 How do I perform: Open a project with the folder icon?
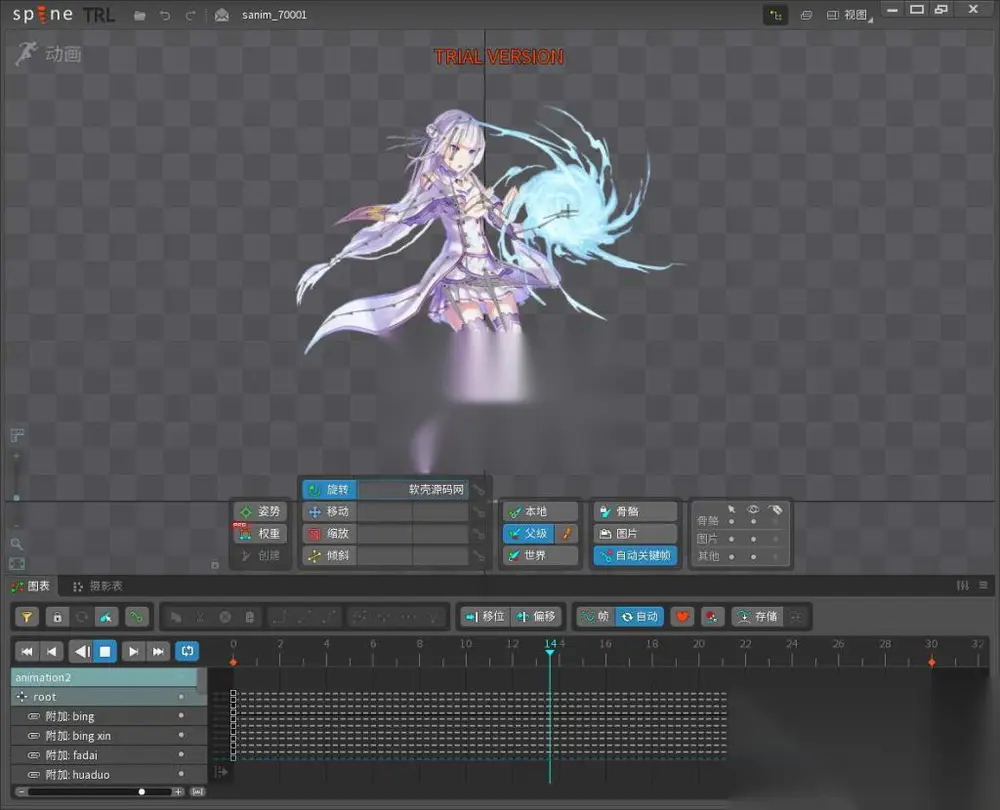[x=140, y=15]
